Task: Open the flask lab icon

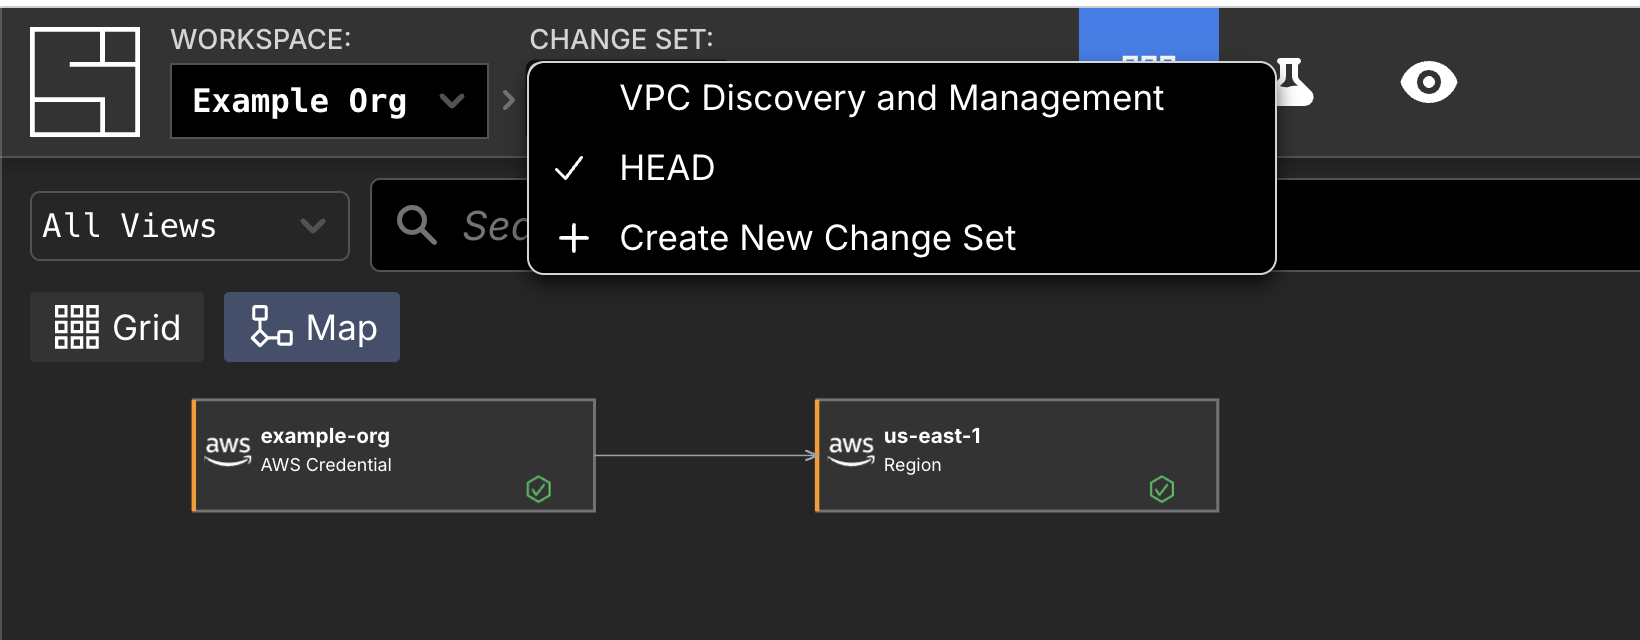Action: (1292, 82)
